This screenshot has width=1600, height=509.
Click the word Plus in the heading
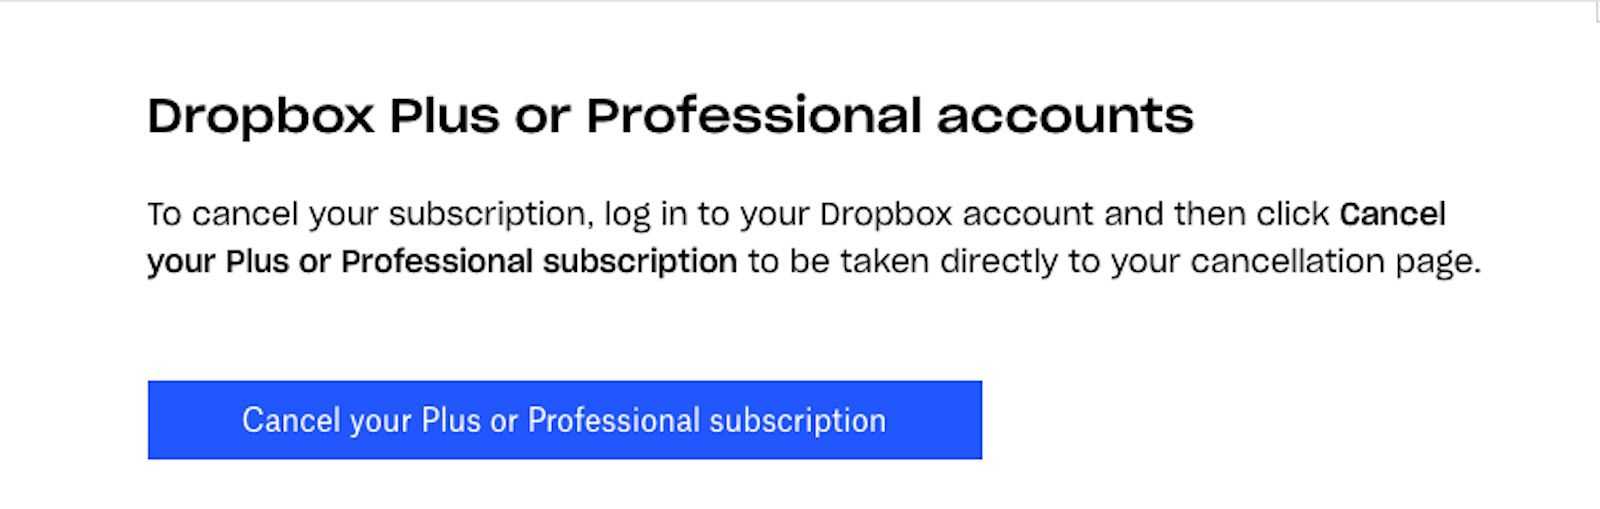coord(444,116)
